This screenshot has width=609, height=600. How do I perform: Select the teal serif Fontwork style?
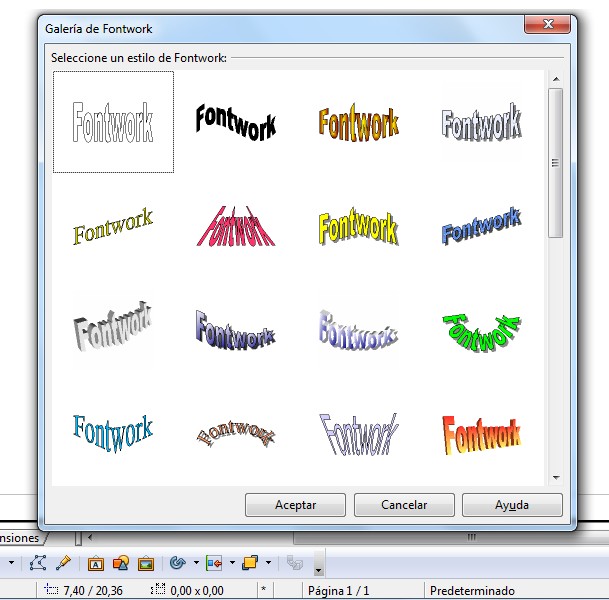pos(113,433)
